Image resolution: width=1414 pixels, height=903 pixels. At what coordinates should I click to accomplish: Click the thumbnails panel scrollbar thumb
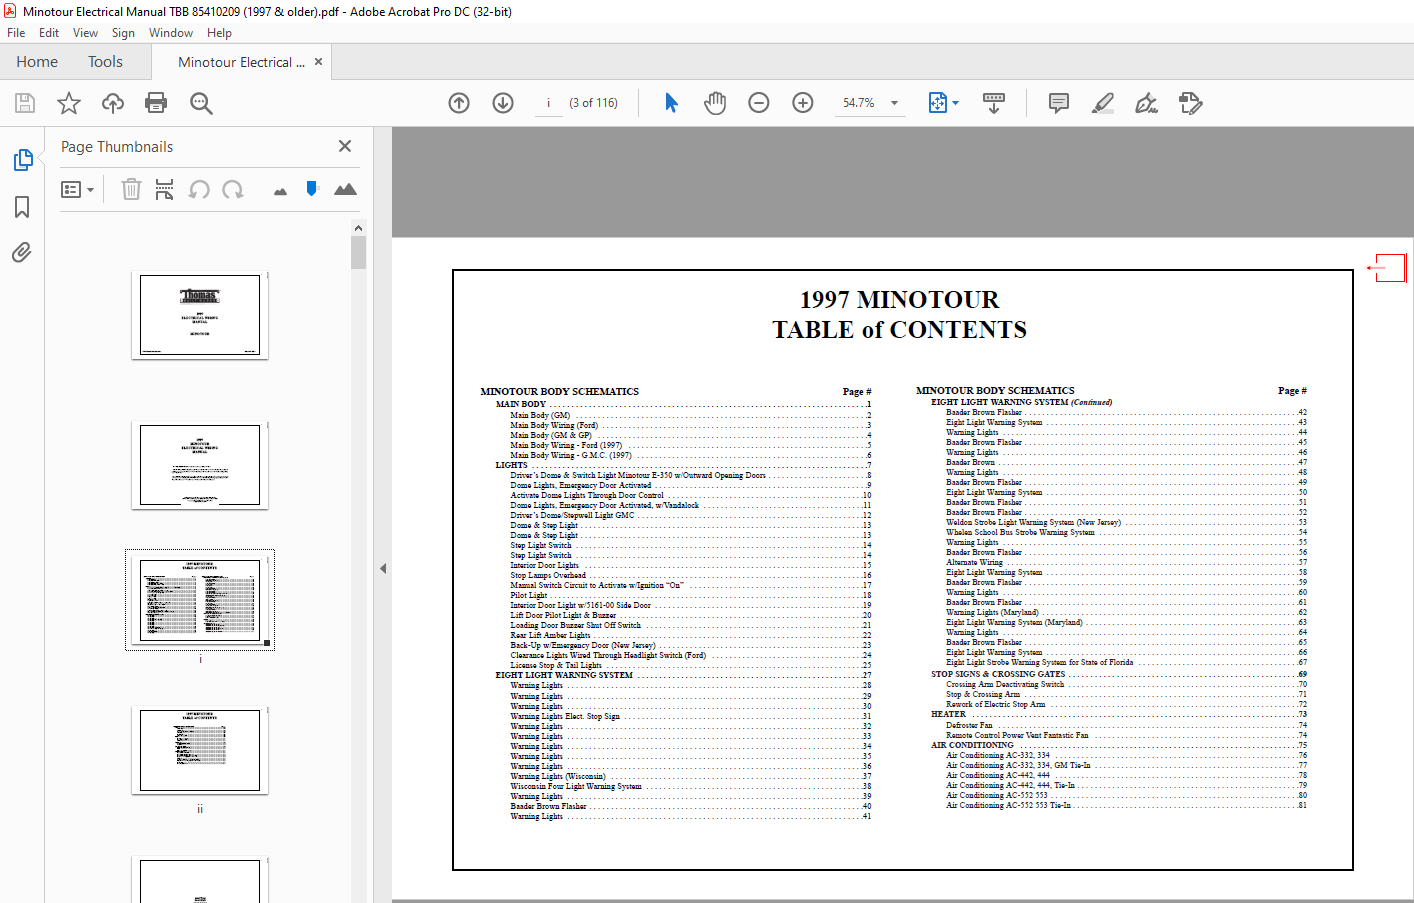tap(358, 253)
